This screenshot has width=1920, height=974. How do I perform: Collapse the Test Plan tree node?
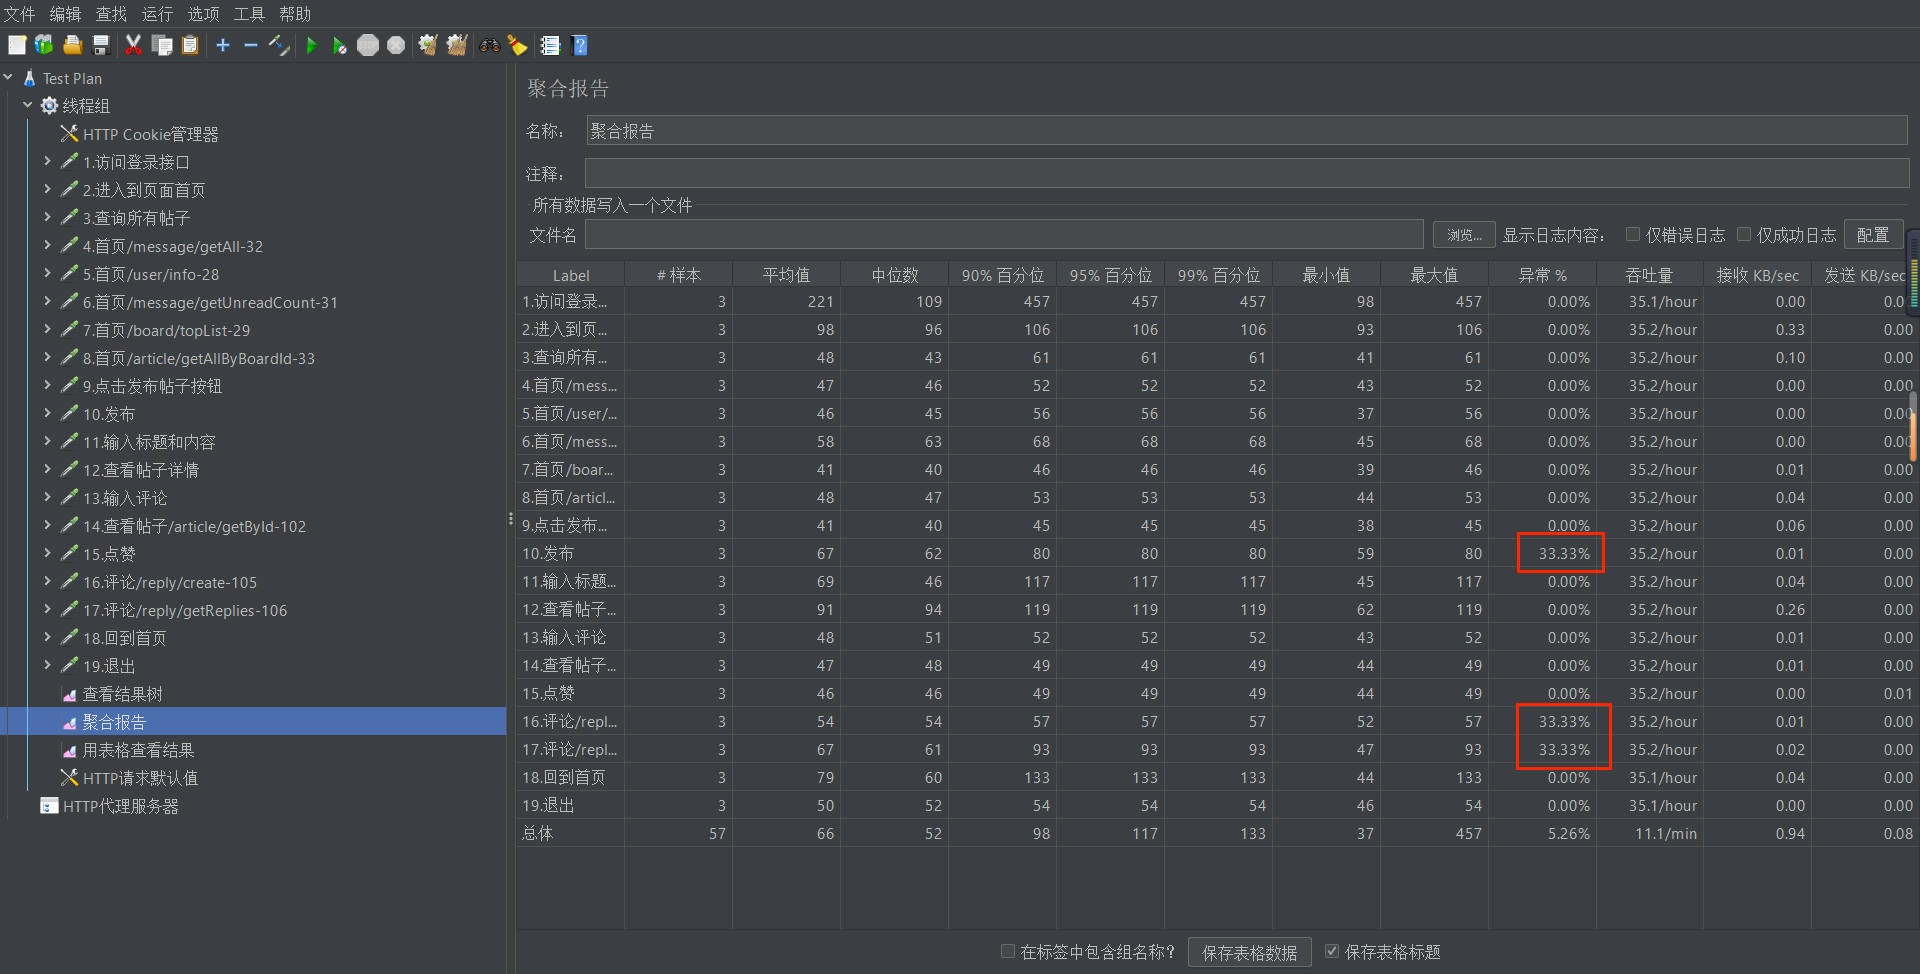tap(8, 77)
